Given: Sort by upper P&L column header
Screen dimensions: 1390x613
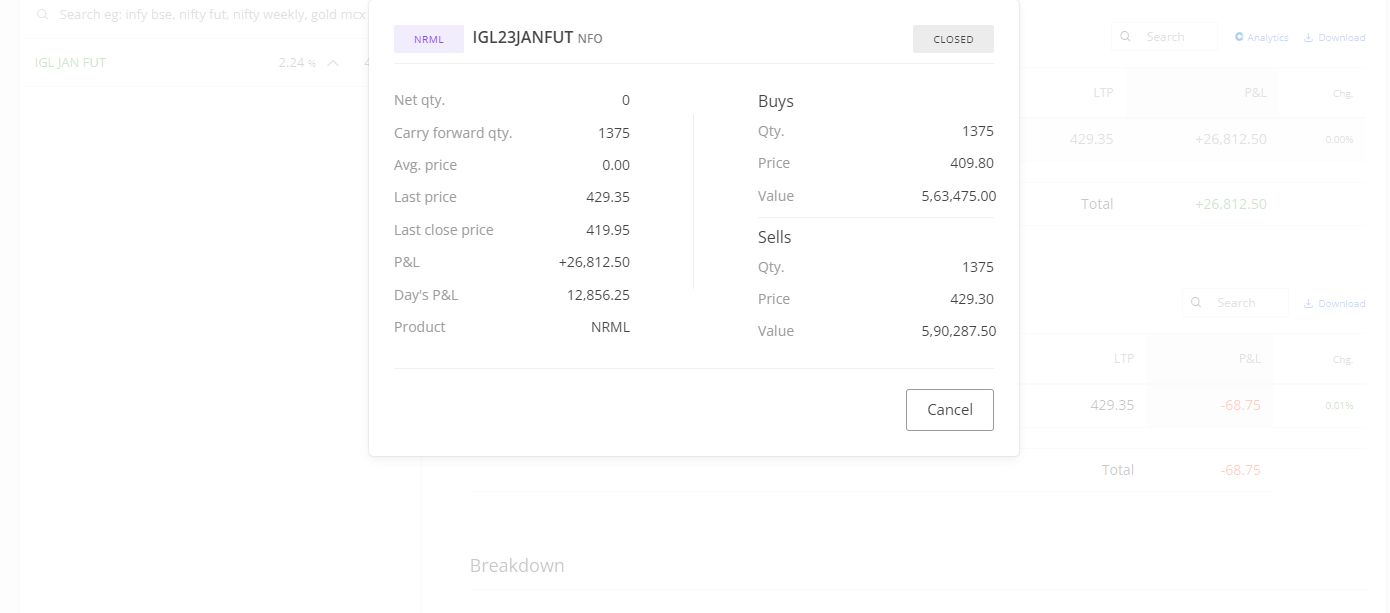Looking at the screenshot, I should [1255, 93].
